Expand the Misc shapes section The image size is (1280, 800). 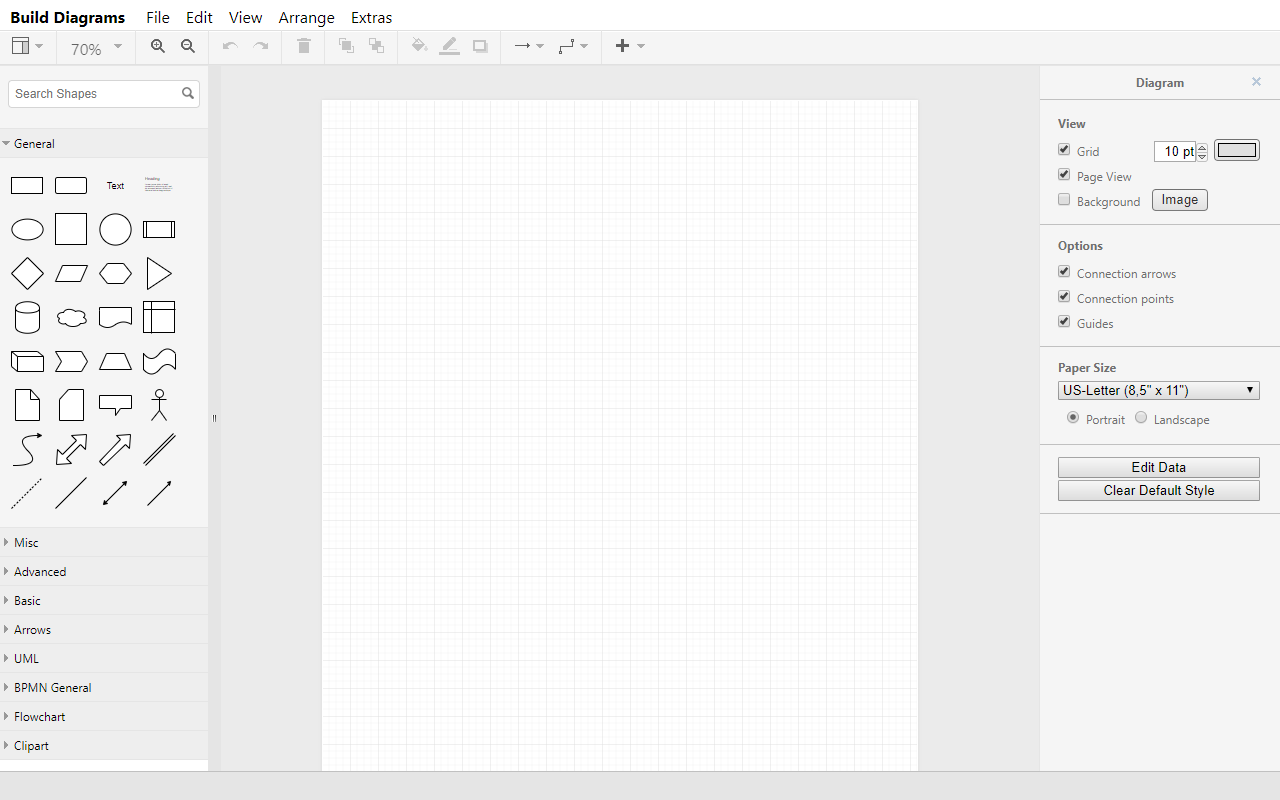click(104, 543)
